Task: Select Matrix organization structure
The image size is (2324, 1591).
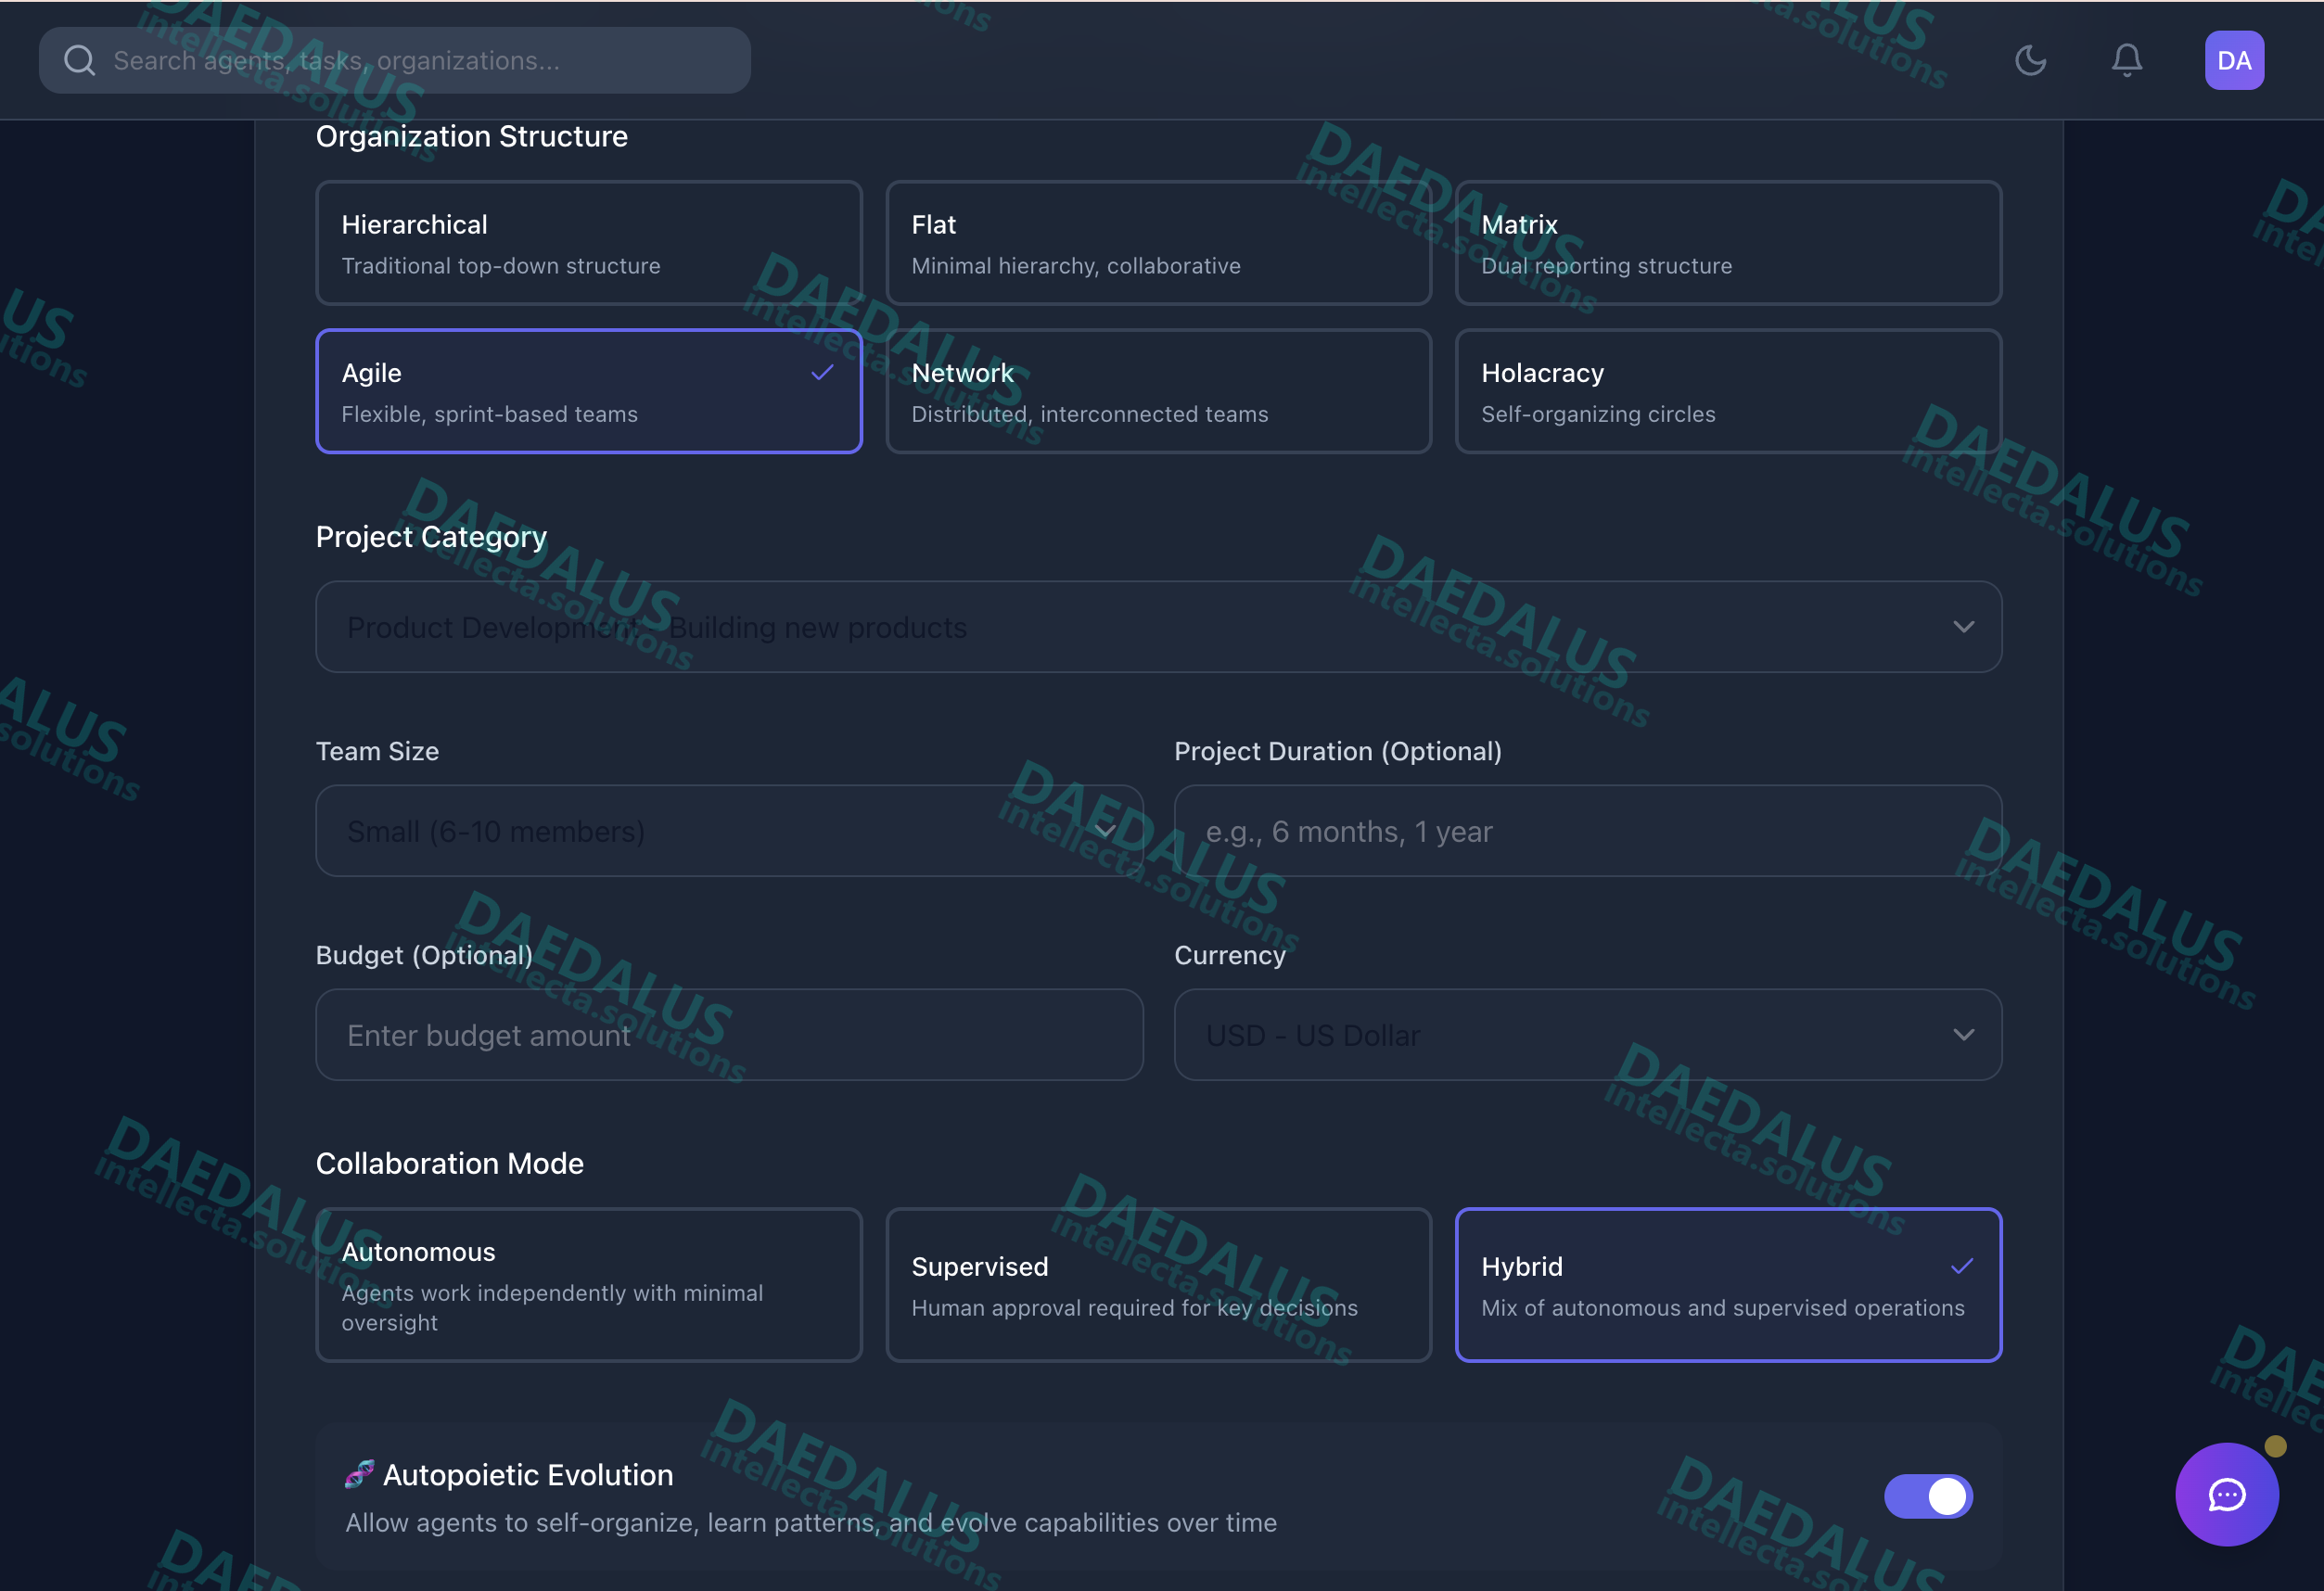Action: point(1728,243)
